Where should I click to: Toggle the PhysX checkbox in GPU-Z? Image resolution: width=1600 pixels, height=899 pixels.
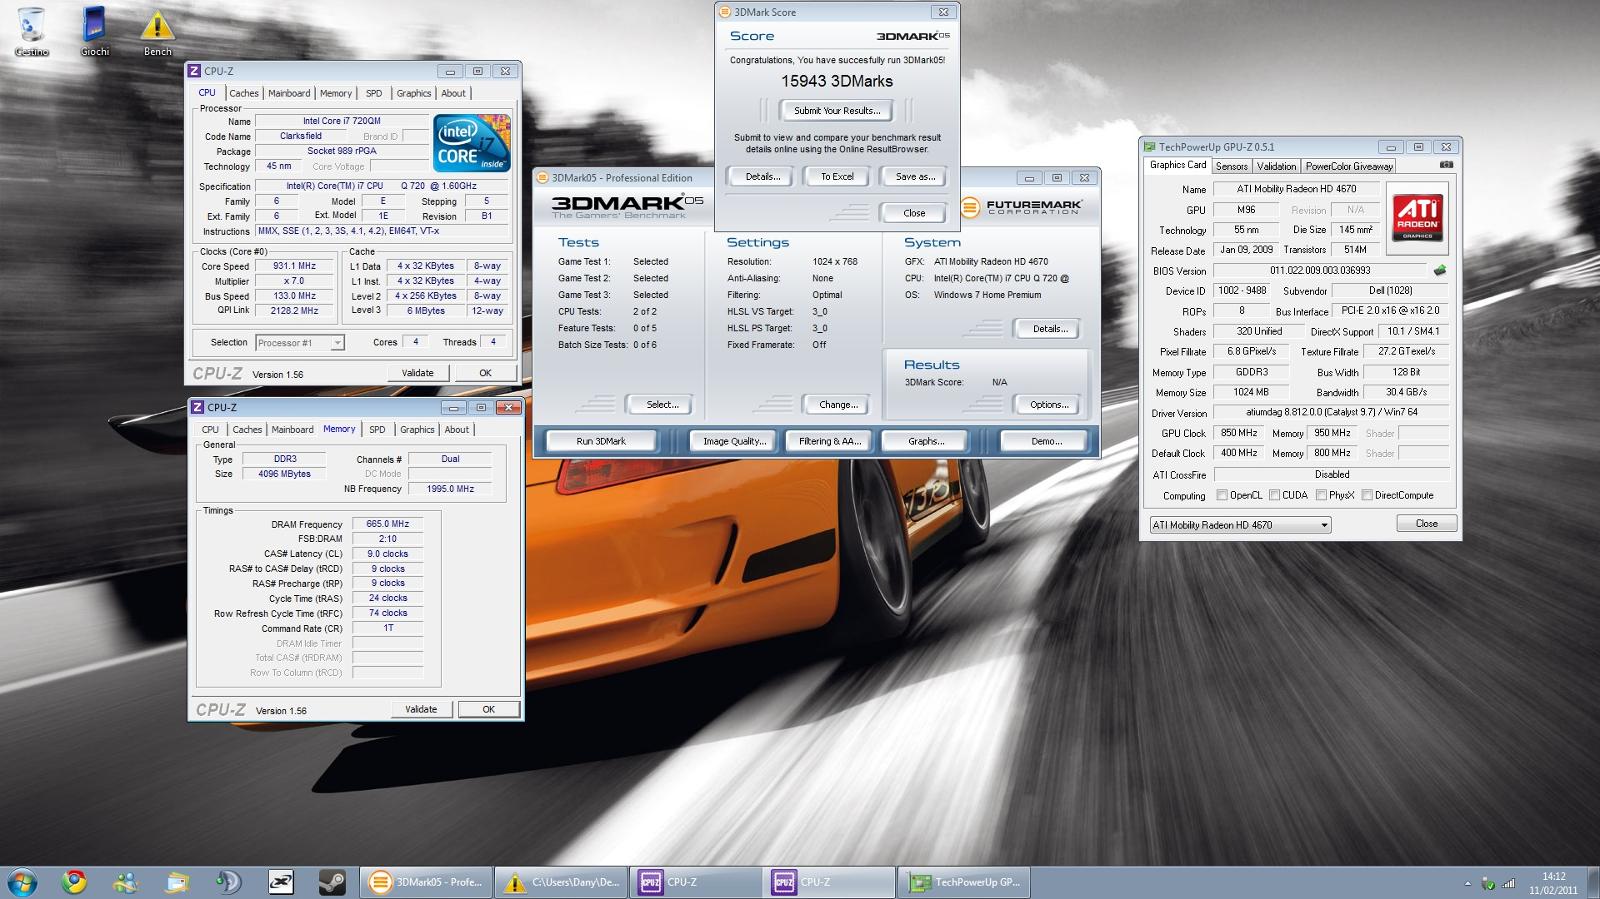[1321, 495]
